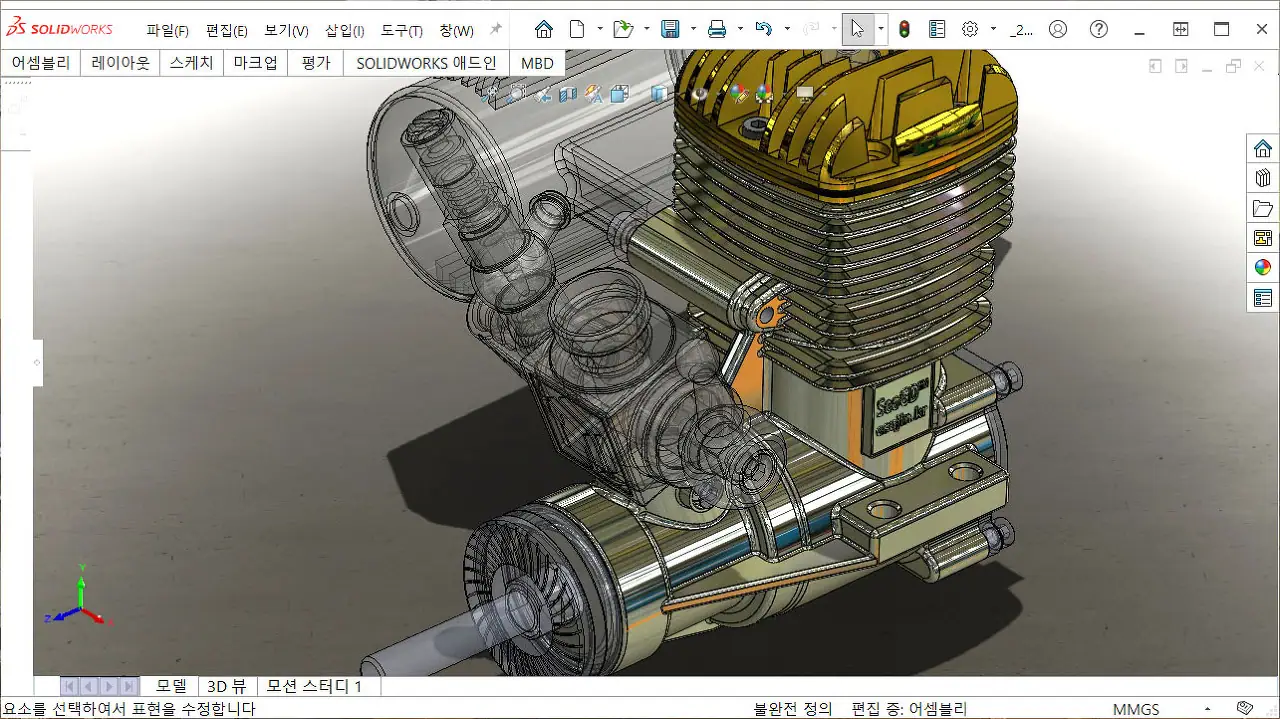
Task: Open the 삽입(I) menu
Action: pos(344,31)
